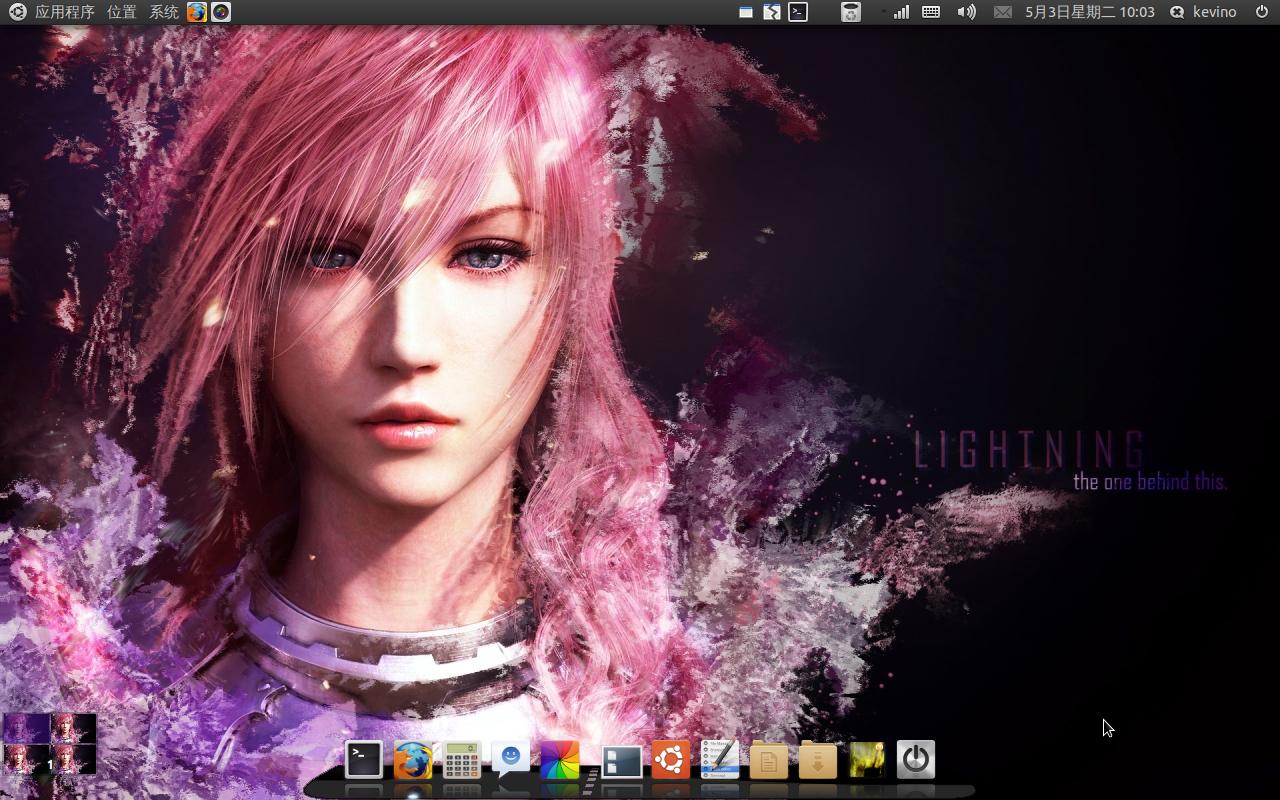Click the power button icon in dock
1280x800 pixels.
916,760
